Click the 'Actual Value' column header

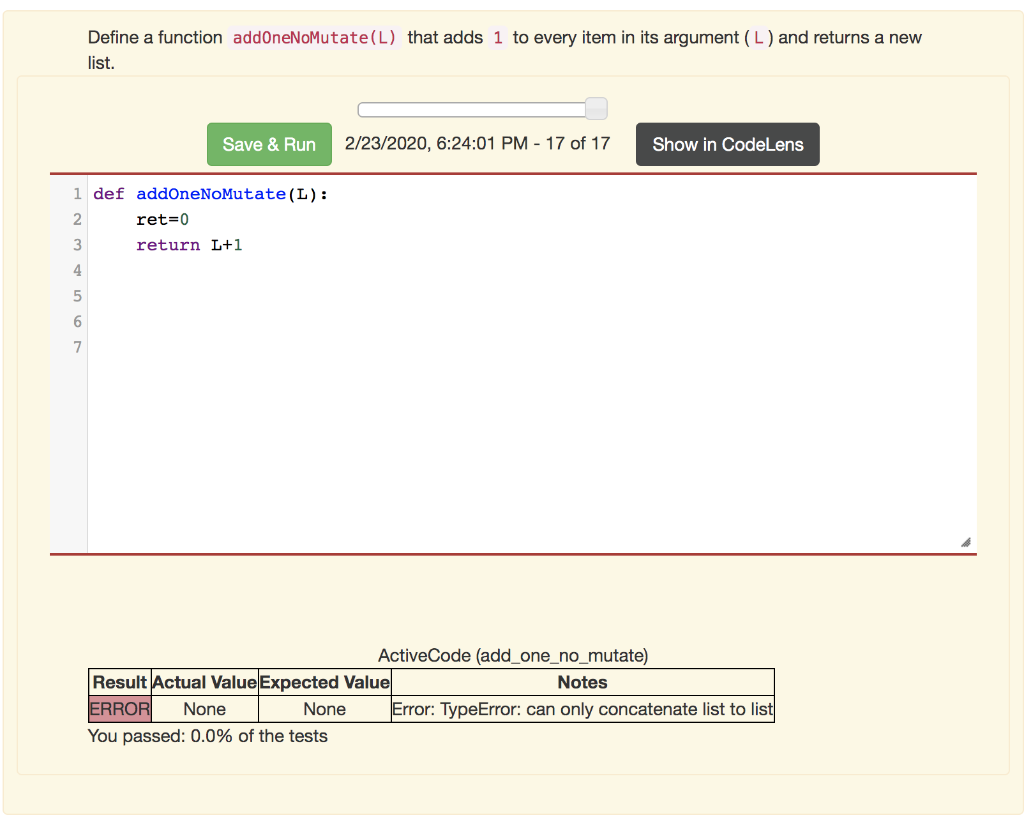(x=204, y=682)
